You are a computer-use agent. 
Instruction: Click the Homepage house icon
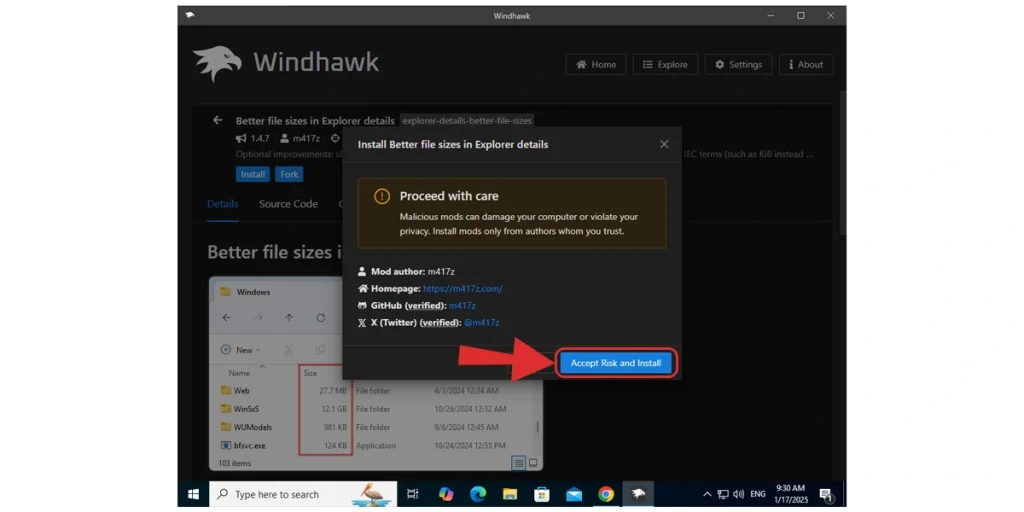[x=362, y=288]
